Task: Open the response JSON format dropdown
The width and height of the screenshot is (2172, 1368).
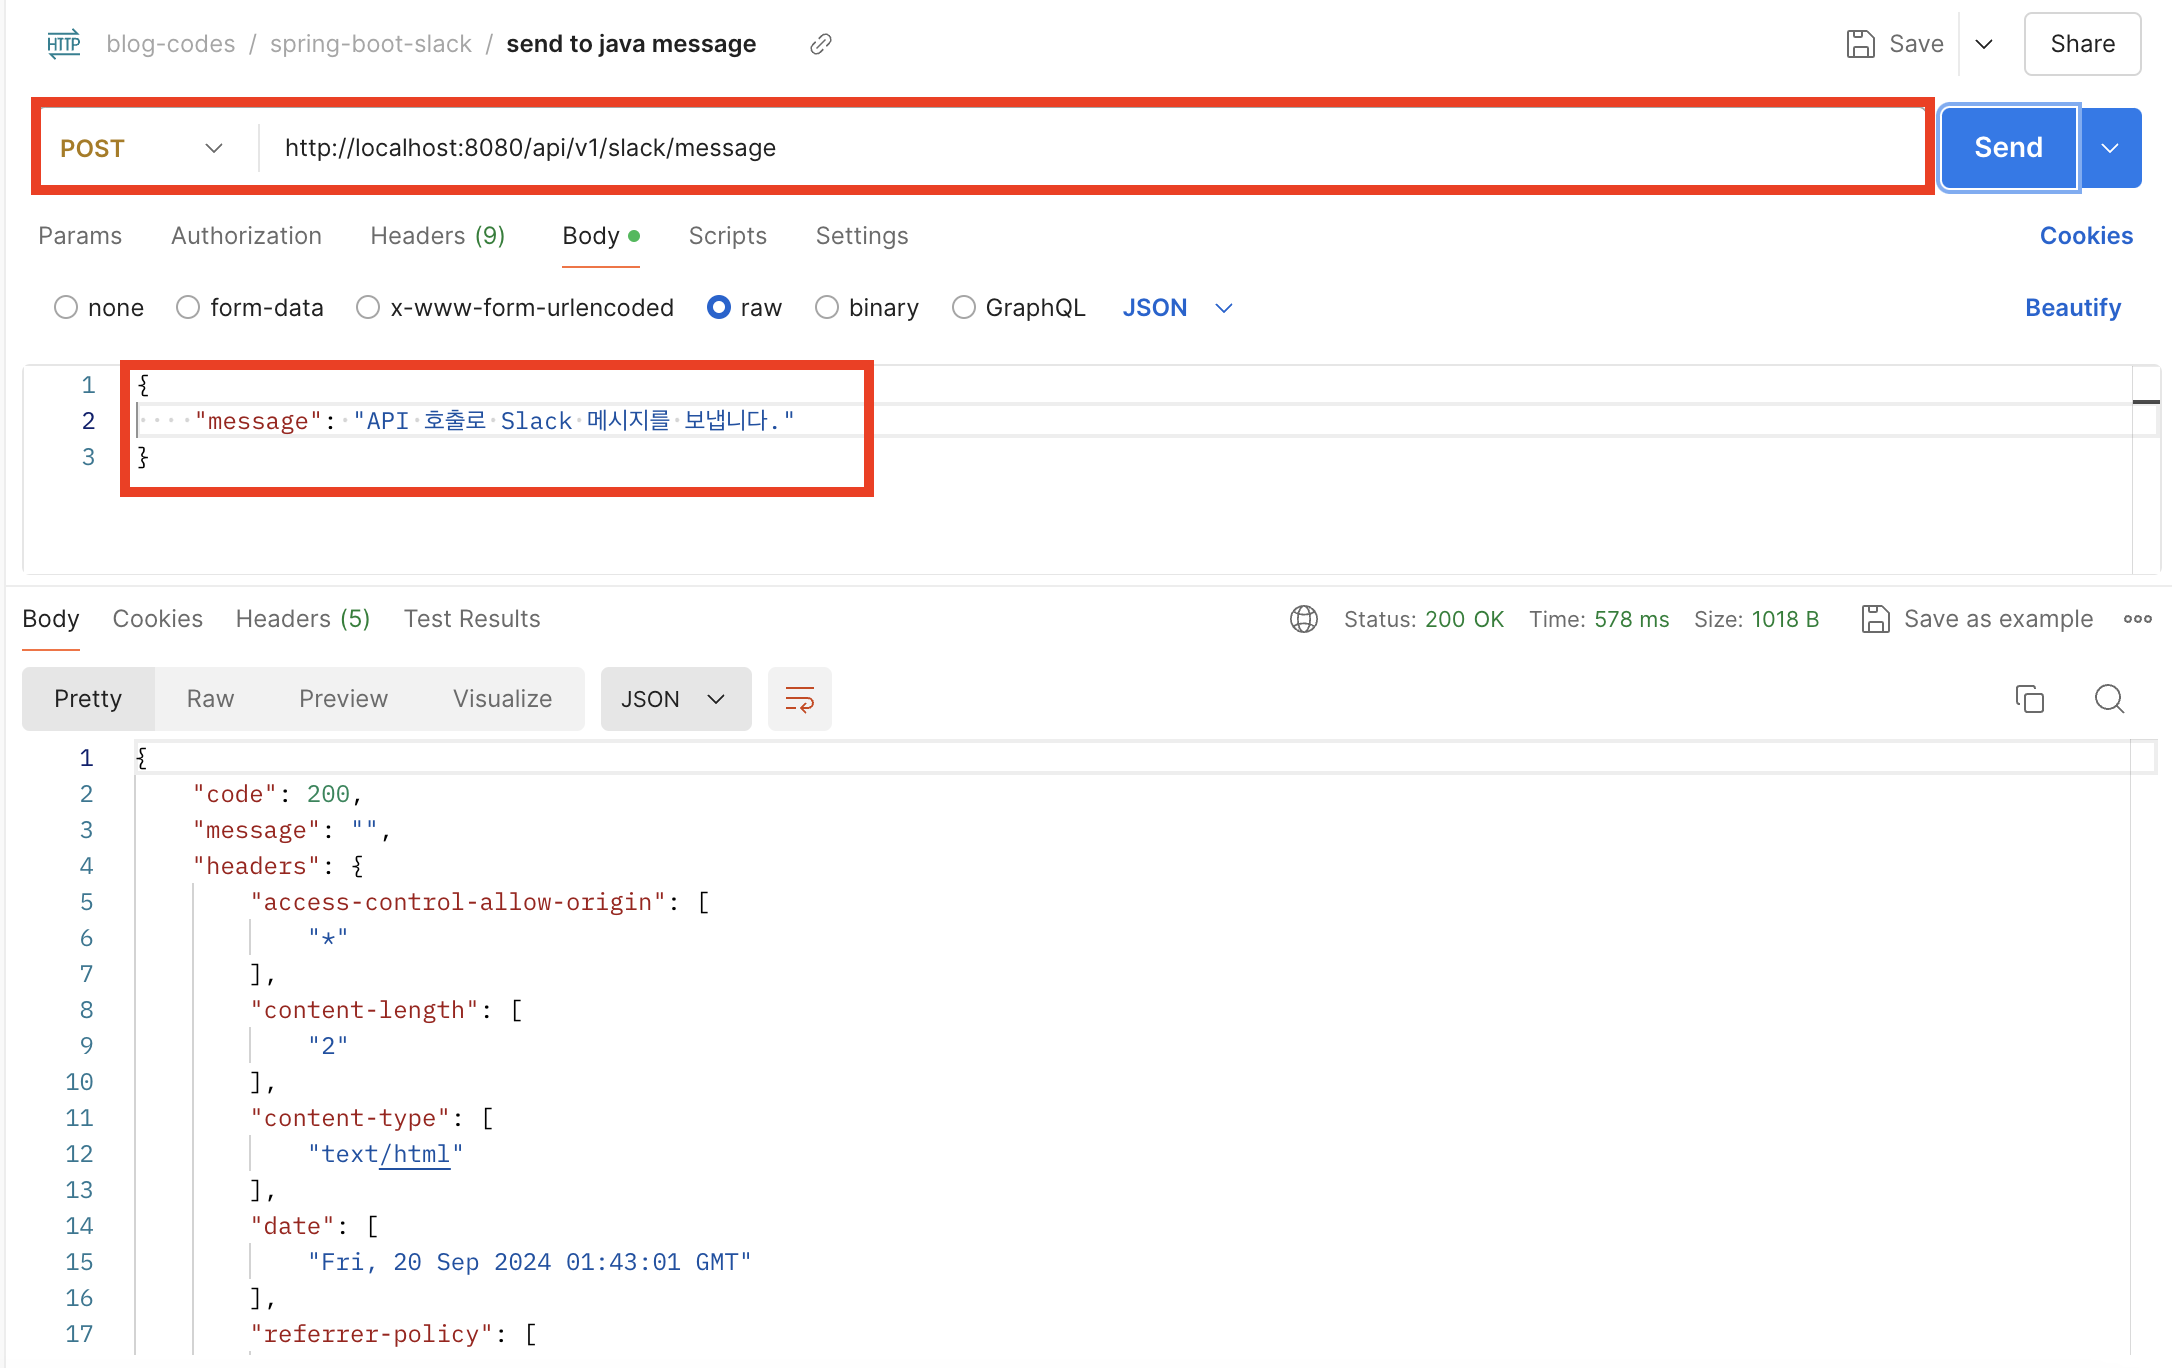Action: coord(675,699)
